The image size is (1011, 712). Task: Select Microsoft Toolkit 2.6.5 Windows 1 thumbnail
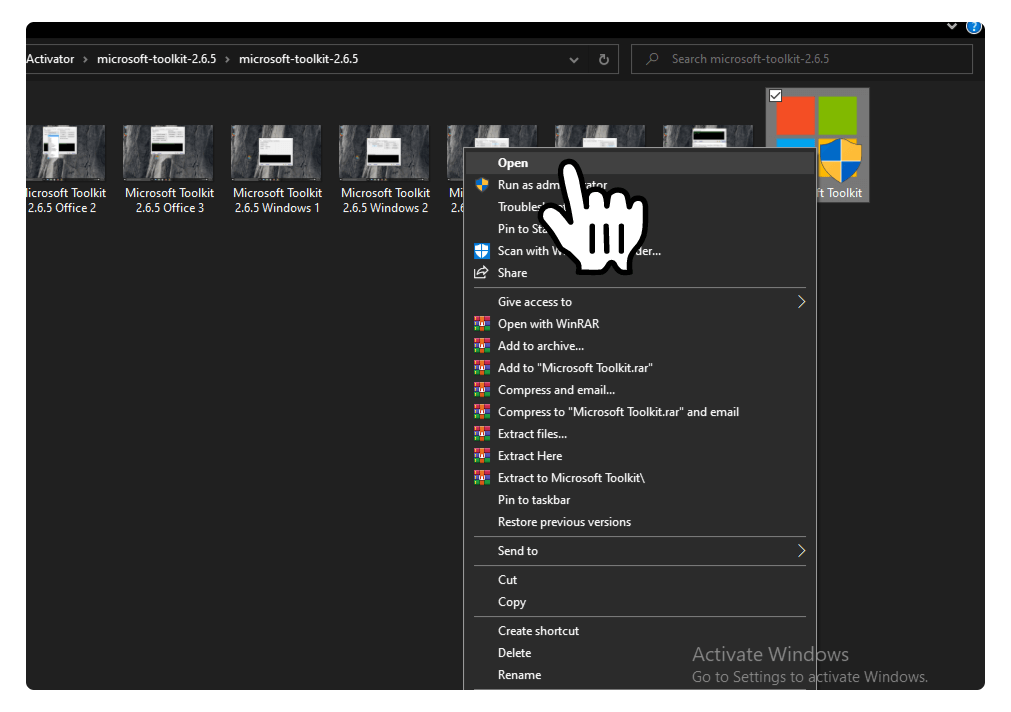click(x=276, y=152)
